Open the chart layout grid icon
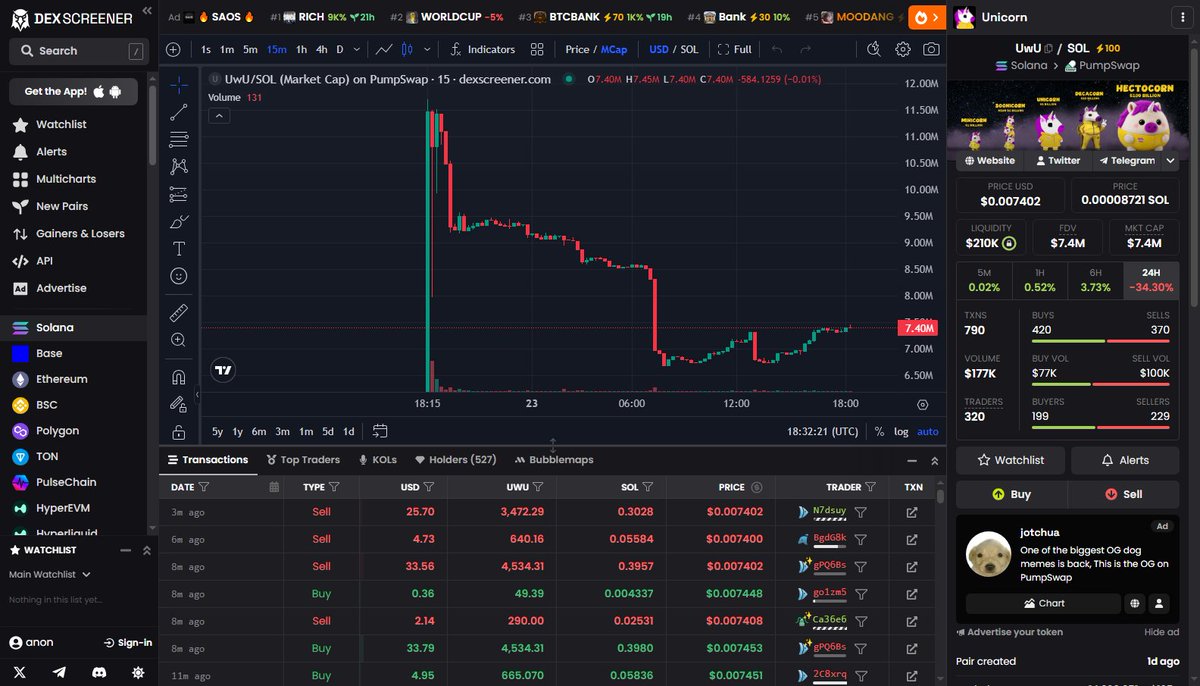The width and height of the screenshot is (1200, 686). click(537, 49)
